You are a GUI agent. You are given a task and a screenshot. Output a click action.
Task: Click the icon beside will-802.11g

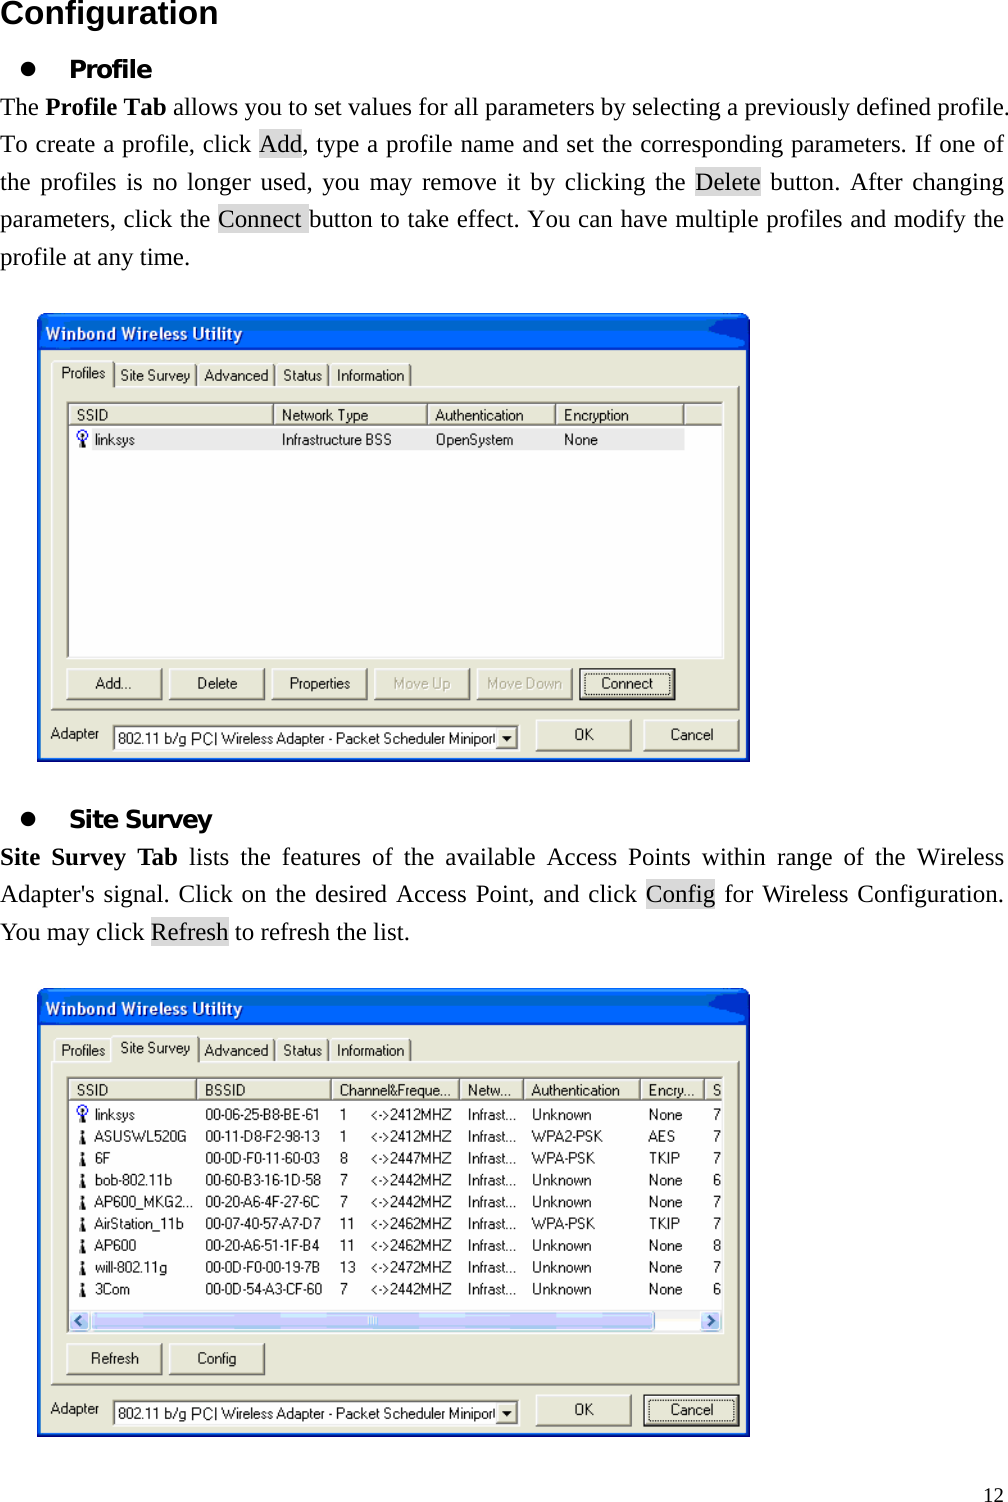[x=82, y=1267]
